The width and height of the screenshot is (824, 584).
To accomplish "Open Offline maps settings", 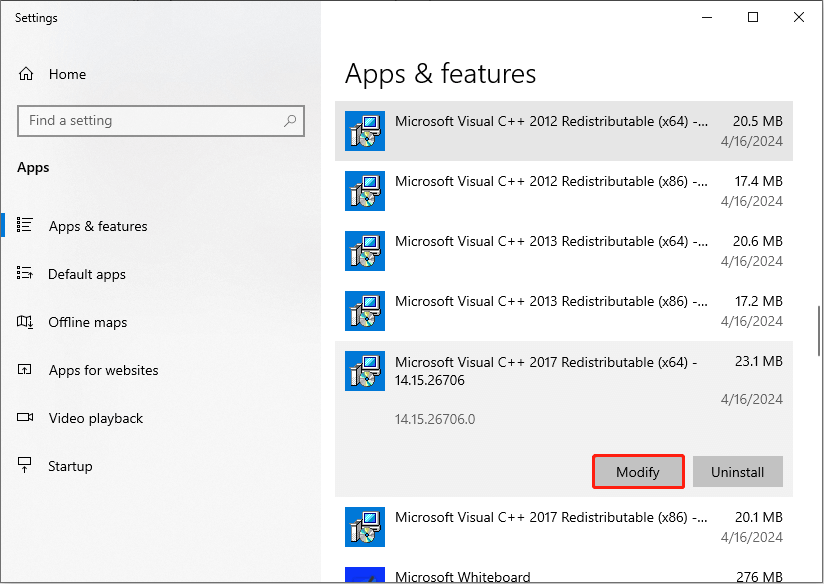I will click(161, 322).
